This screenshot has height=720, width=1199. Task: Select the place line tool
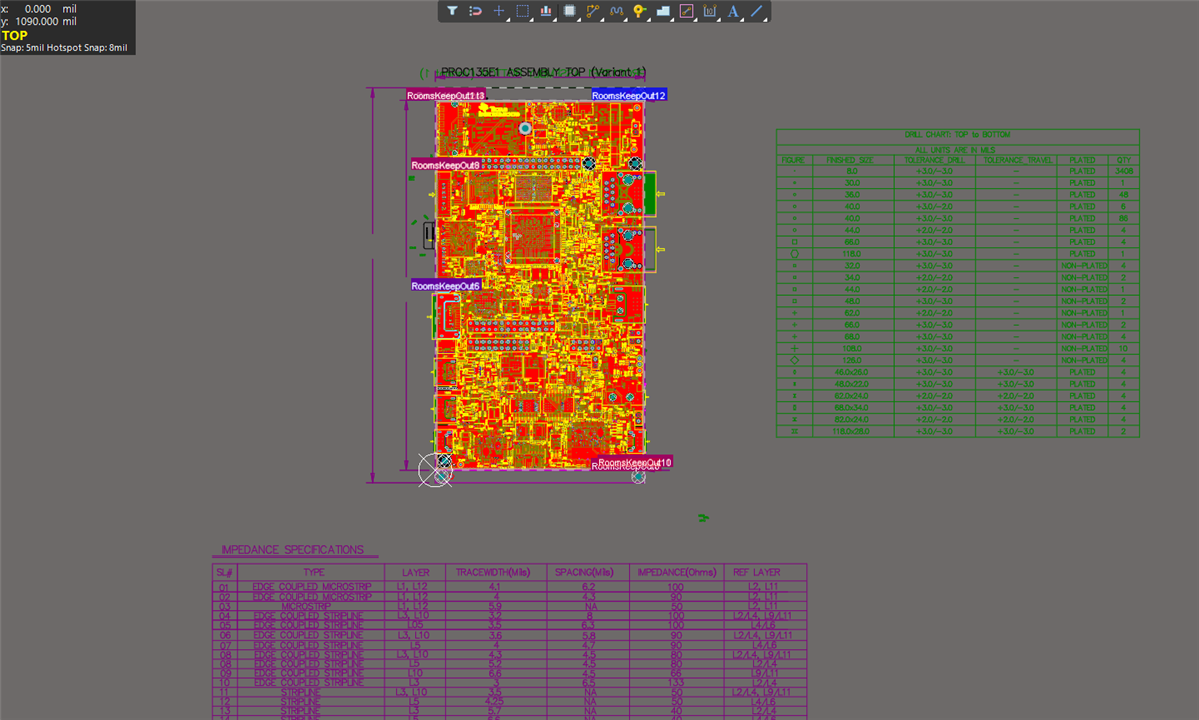click(757, 11)
